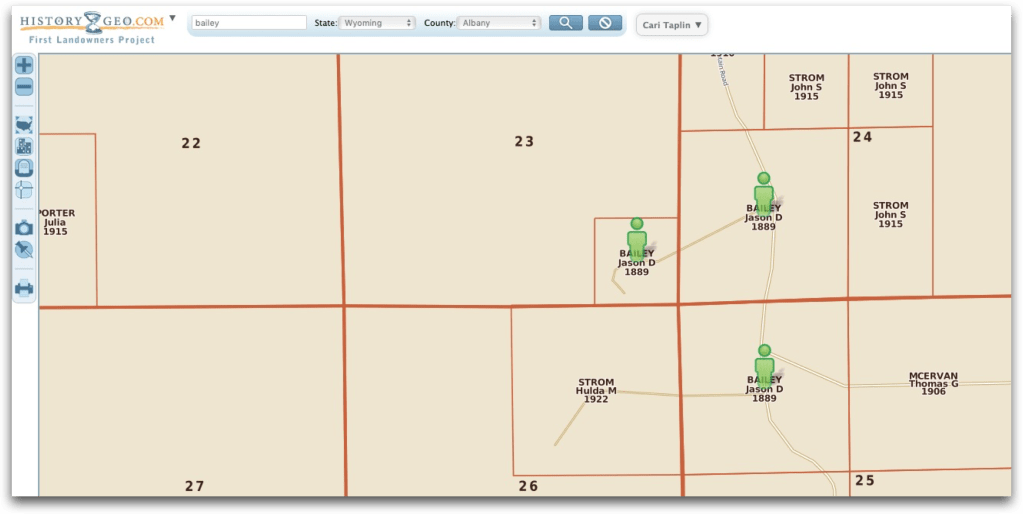
Task: Click the print map icon
Action: coord(24,289)
